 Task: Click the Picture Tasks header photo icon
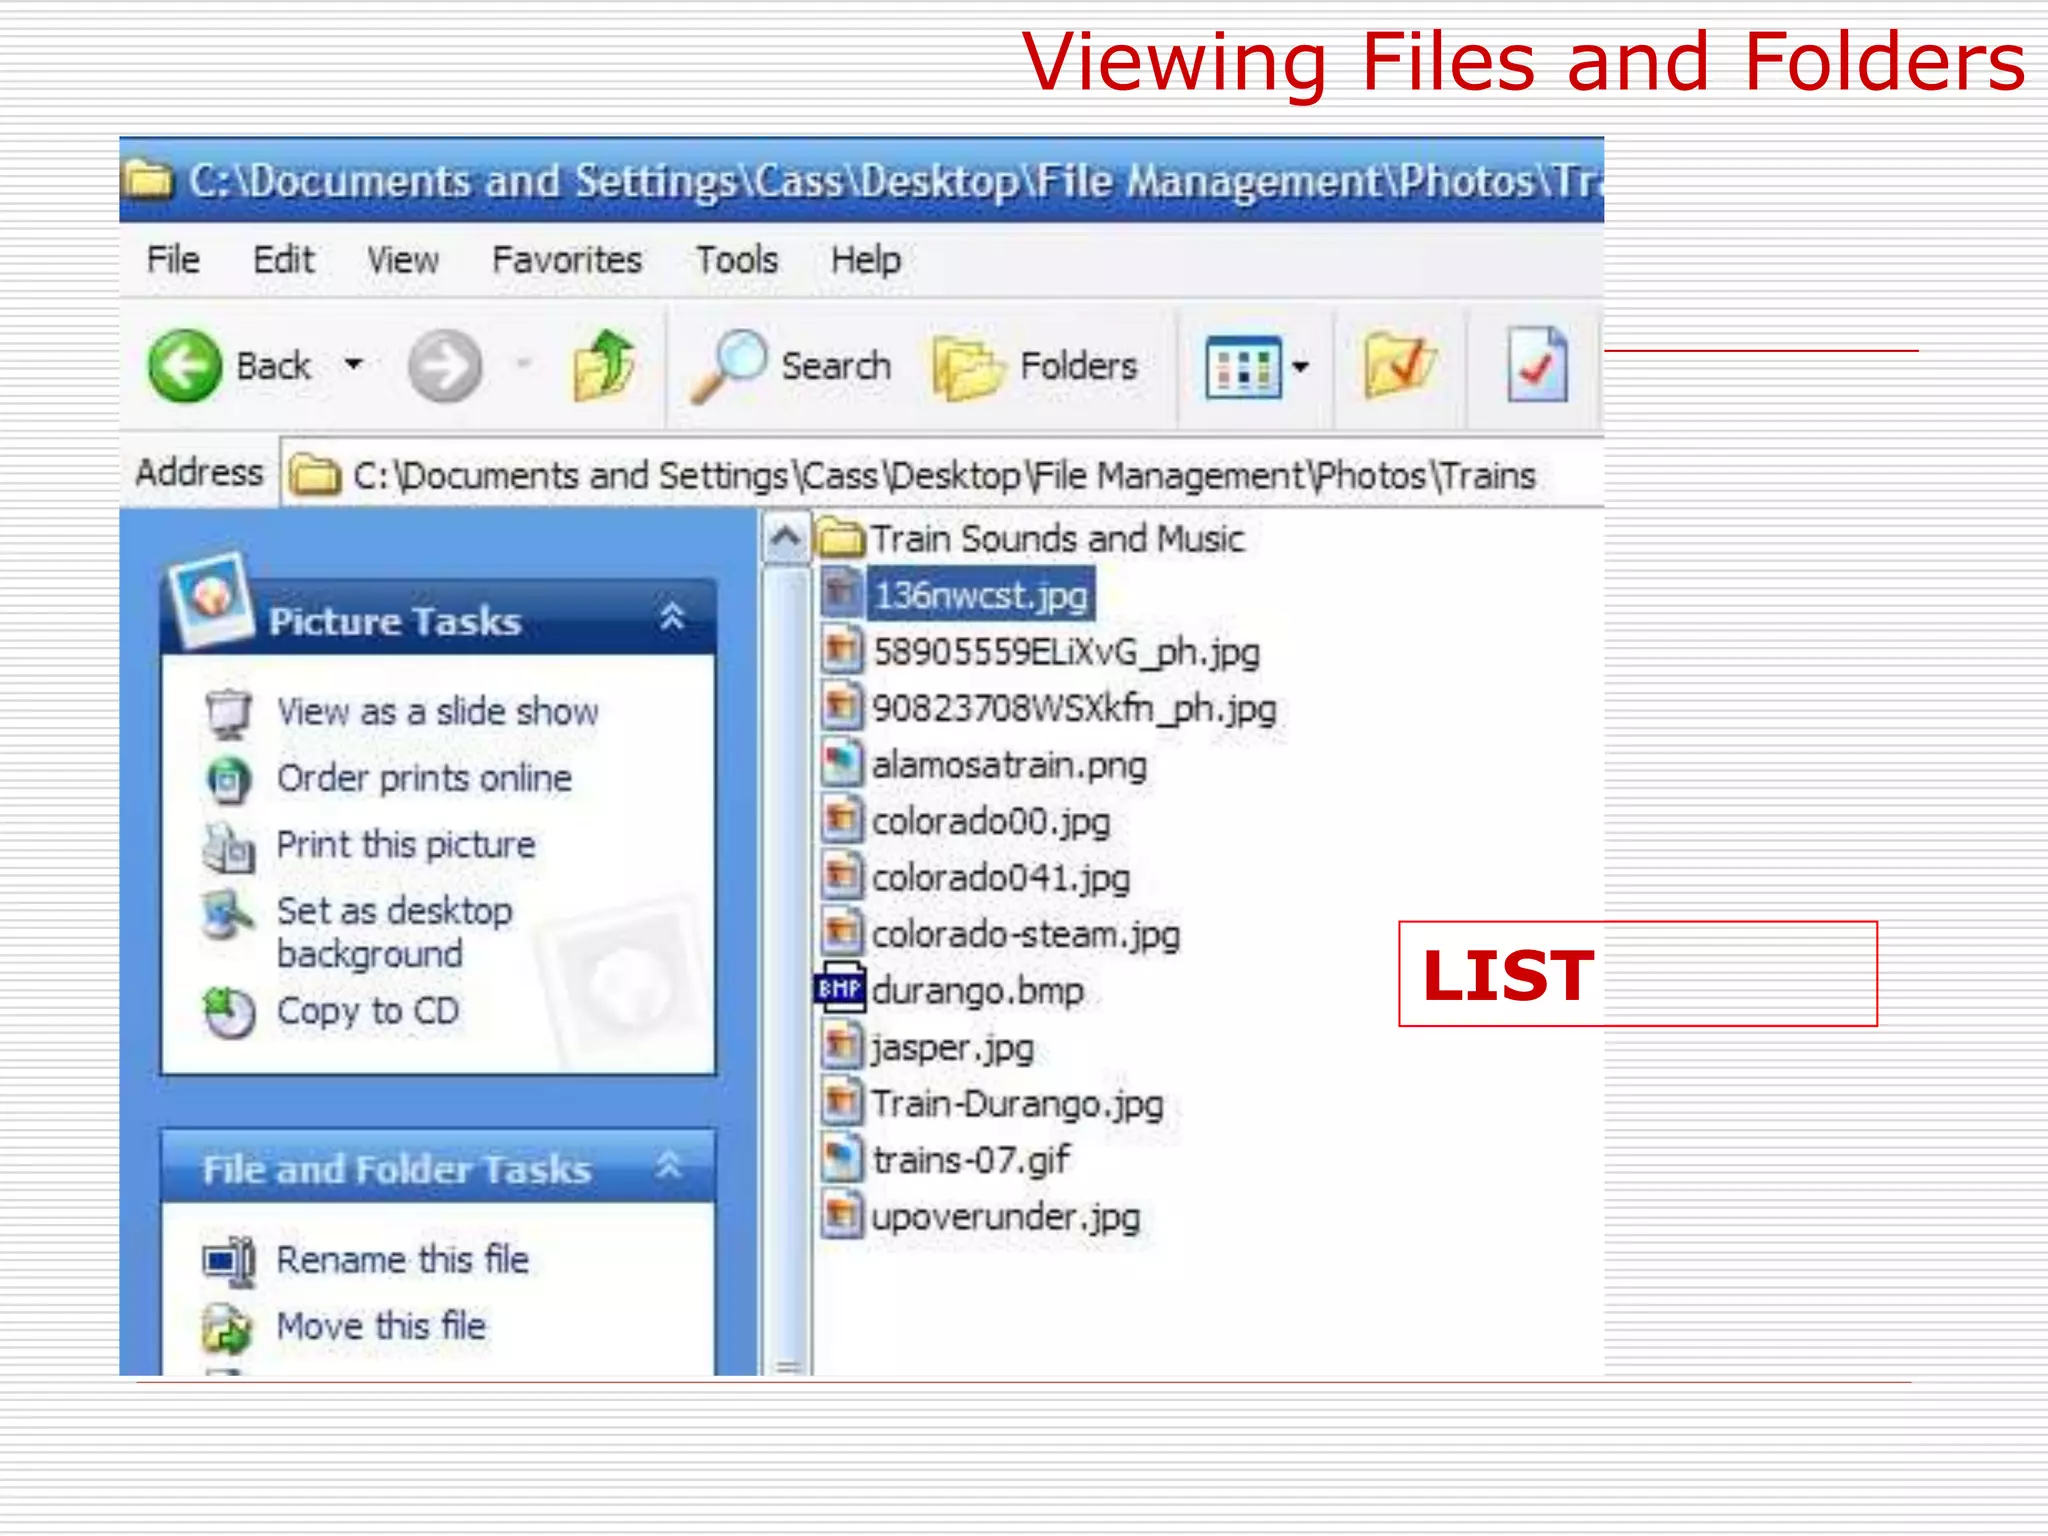tap(211, 599)
